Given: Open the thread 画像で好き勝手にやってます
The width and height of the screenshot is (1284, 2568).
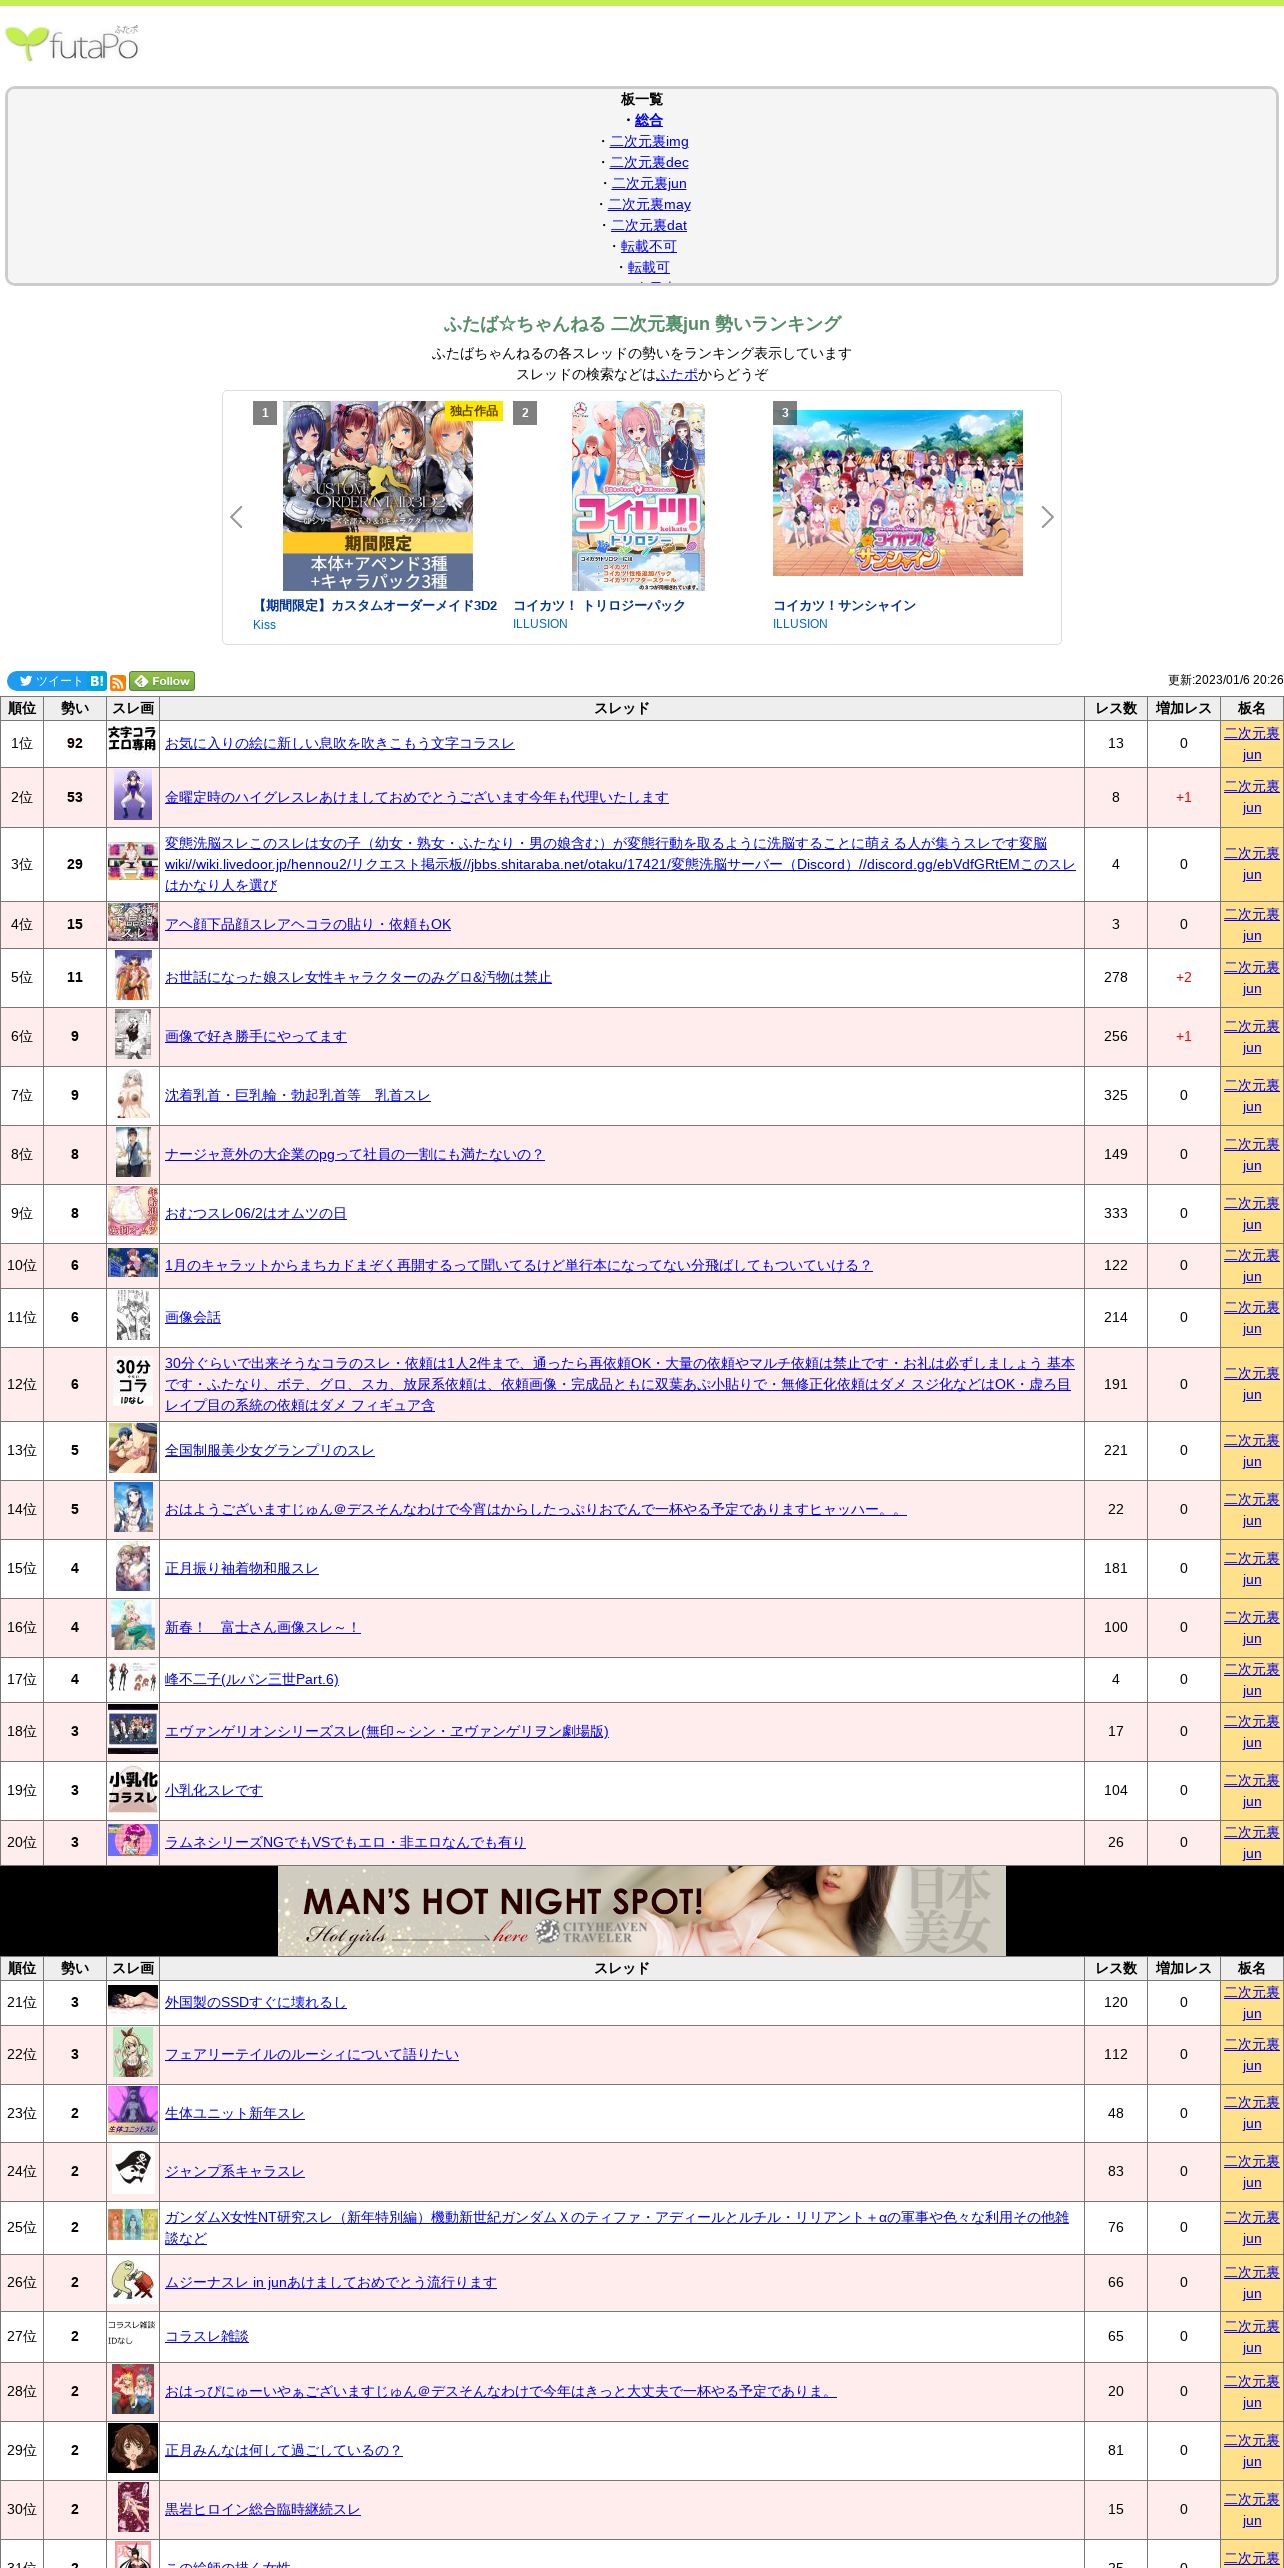Looking at the screenshot, I should click(256, 1036).
